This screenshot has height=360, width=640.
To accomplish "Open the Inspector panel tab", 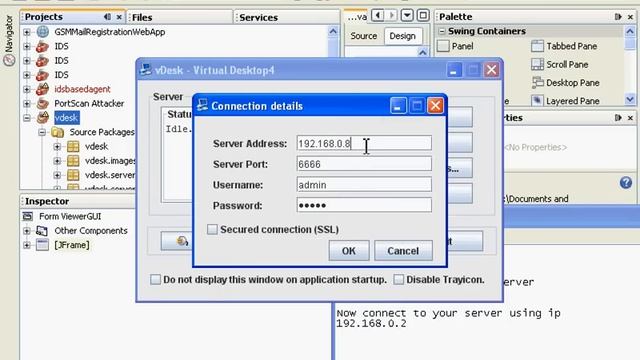I will pos(47,201).
